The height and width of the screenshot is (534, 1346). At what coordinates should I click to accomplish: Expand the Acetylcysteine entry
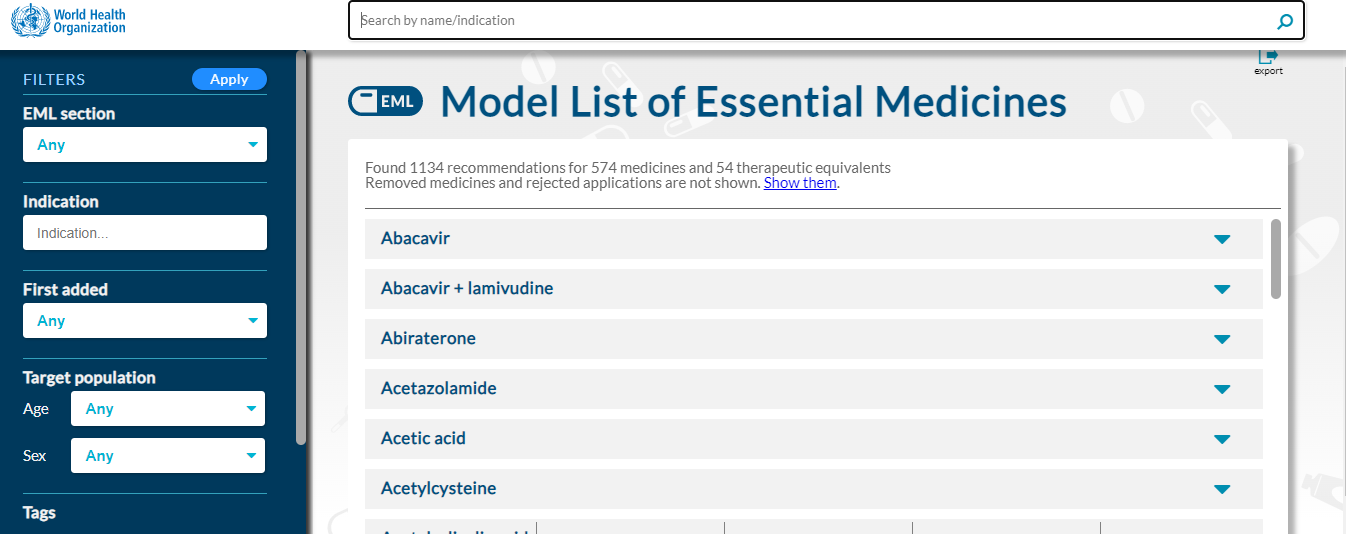(x=1221, y=489)
